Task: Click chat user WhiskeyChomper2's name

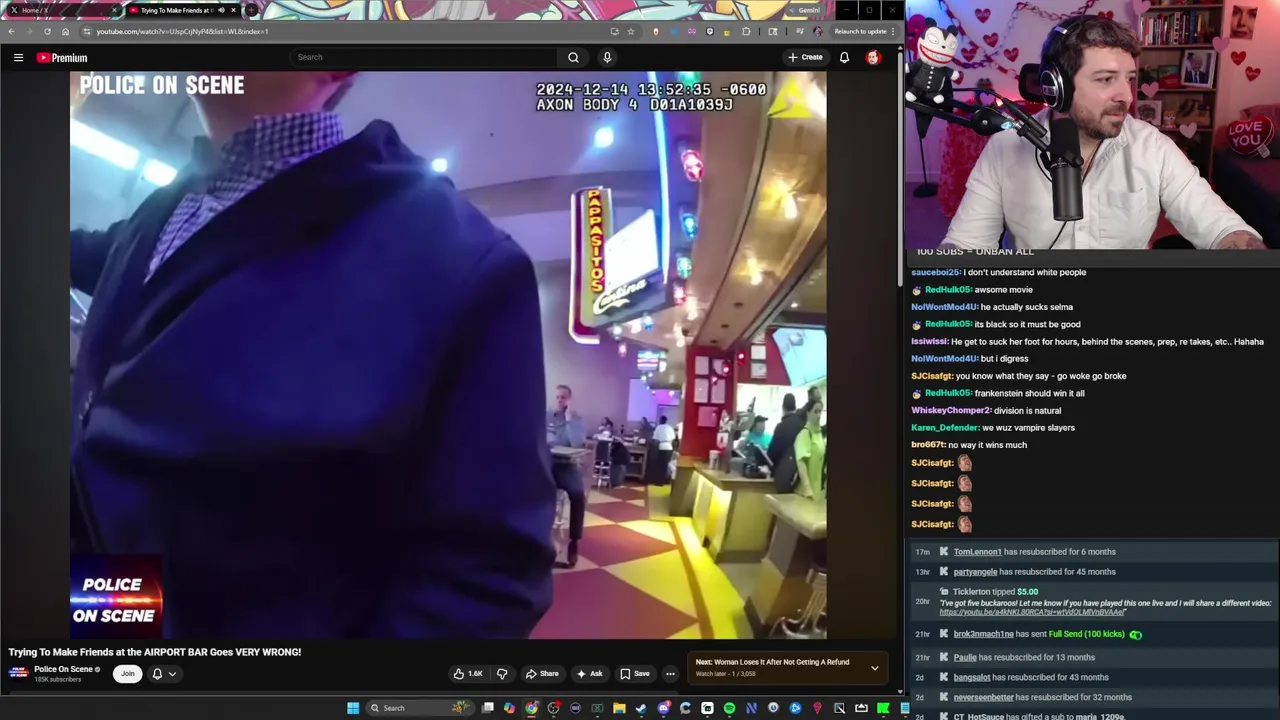Action: click(950, 411)
